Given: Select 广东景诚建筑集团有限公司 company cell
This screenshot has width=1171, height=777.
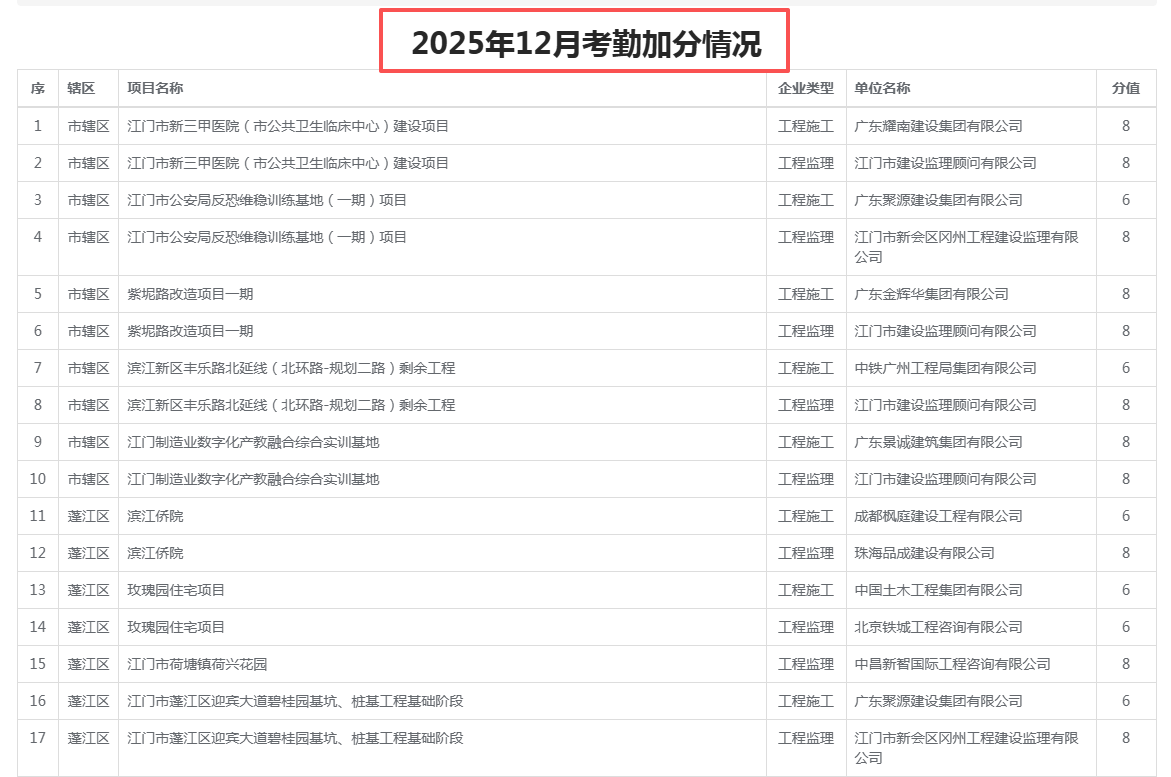Looking at the screenshot, I should (x=938, y=442).
